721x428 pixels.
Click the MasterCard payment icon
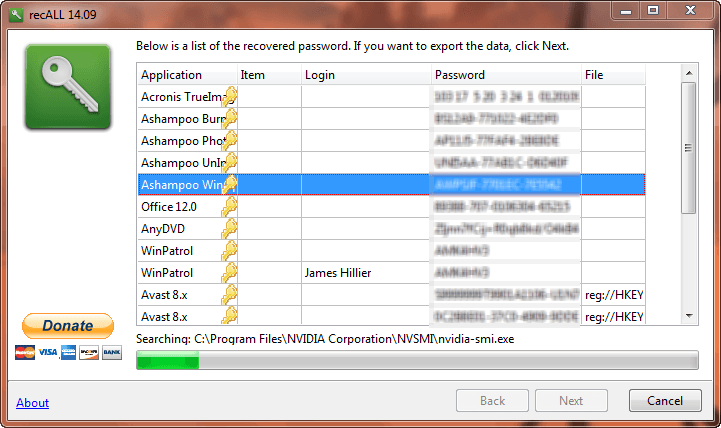[25, 352]
